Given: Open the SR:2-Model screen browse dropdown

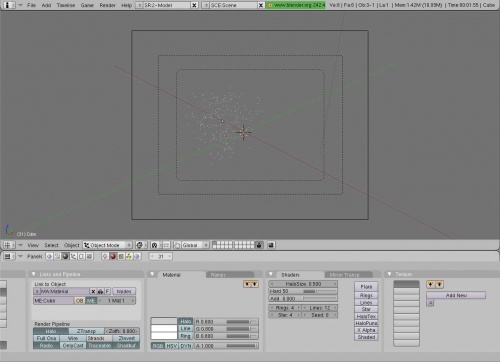Looking at the screenshot, I should coord(139,5).
